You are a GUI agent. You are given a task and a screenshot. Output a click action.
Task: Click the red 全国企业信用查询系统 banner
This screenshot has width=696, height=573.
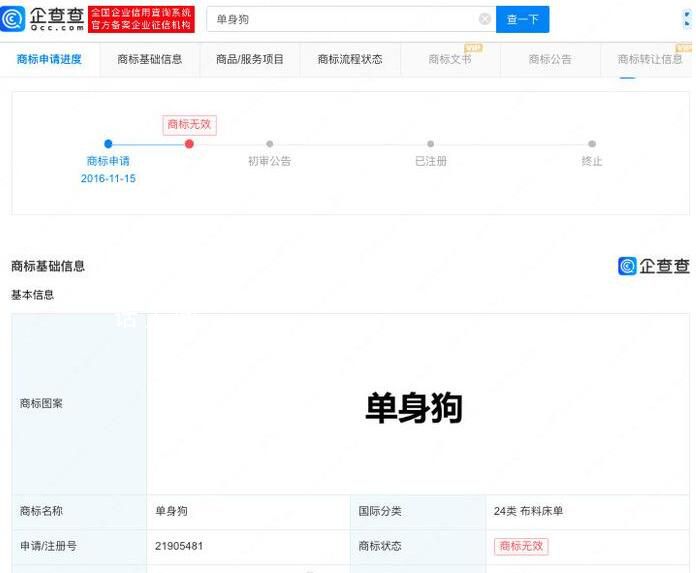pyautogui.click(x=141, y=19)
